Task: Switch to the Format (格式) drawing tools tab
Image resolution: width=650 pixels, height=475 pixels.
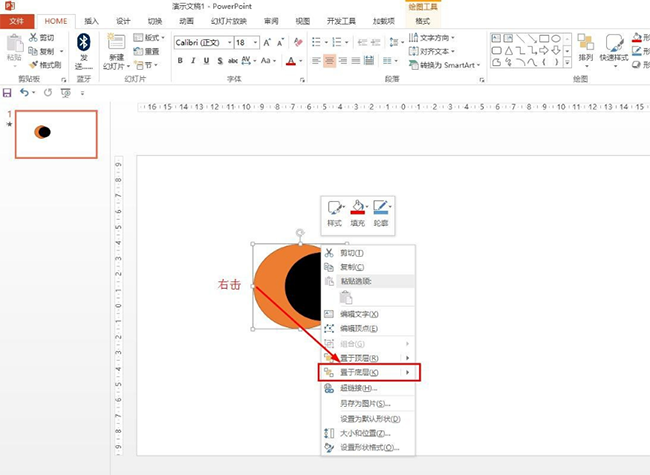Action: pos(422,21)
